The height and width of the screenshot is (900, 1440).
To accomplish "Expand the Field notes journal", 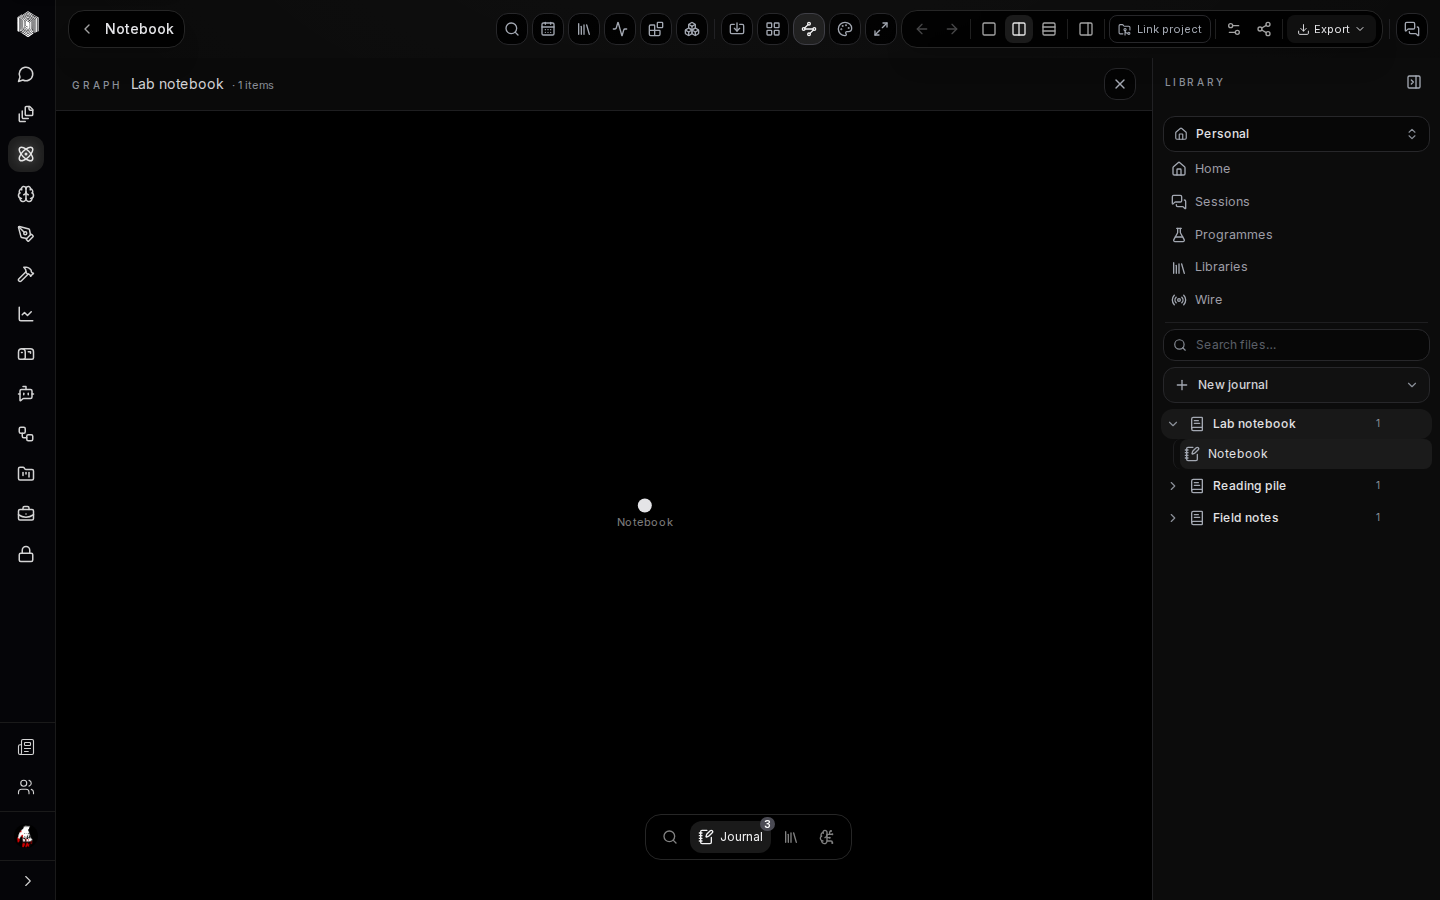I will tap(1173, 518).
